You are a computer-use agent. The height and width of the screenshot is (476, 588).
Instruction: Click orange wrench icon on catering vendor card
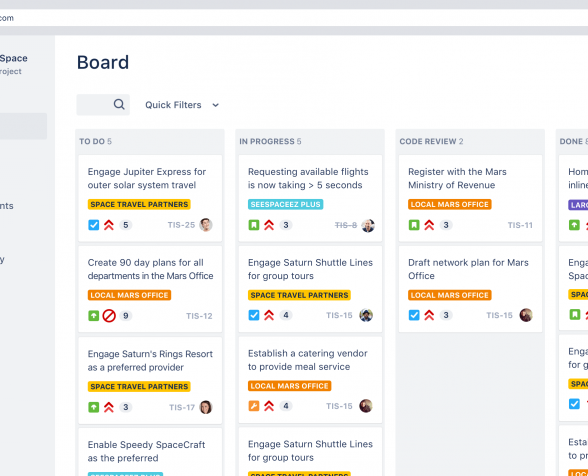[254, 406]
